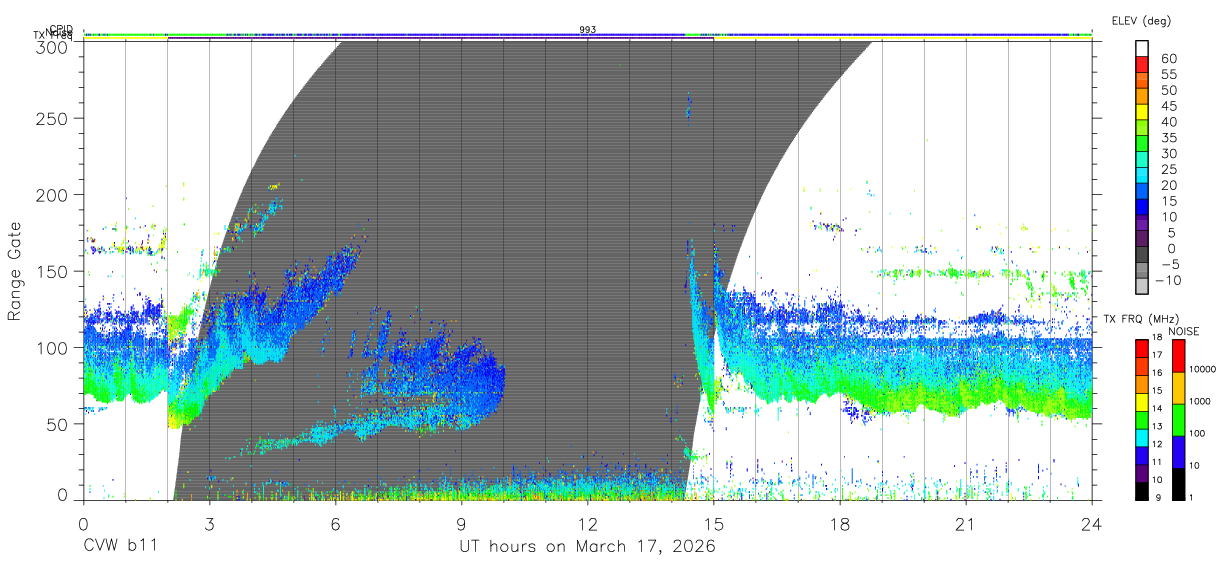Pick the blue 15–20 segment of the ELEV color bar
The width and height of the screenshot is (1228, 567).
[x=1141, y=192]
